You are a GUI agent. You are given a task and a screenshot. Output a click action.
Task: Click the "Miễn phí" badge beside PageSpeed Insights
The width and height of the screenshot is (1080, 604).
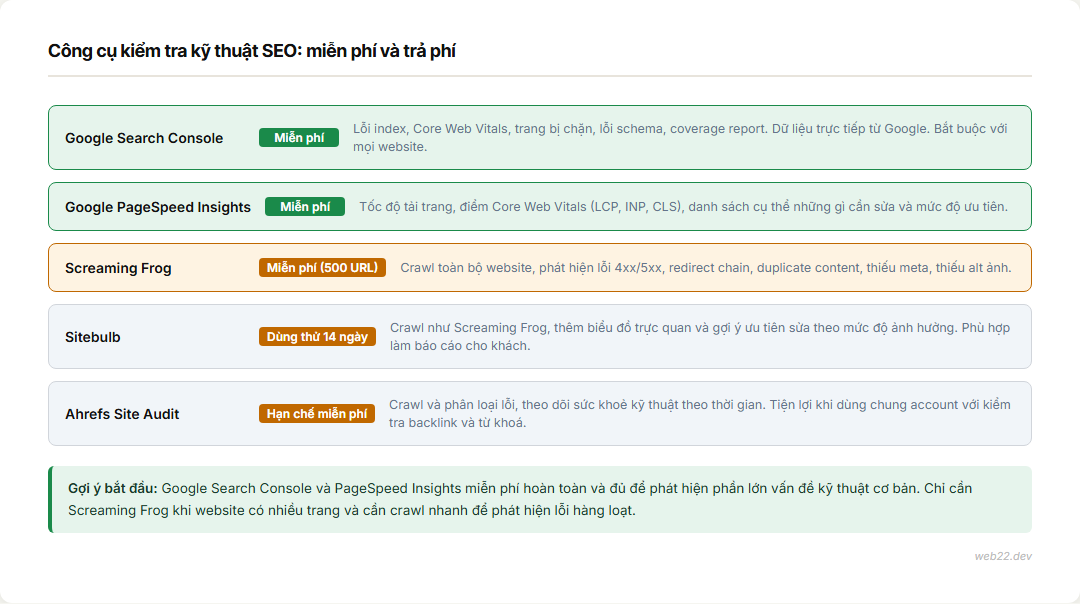point(305,207)
